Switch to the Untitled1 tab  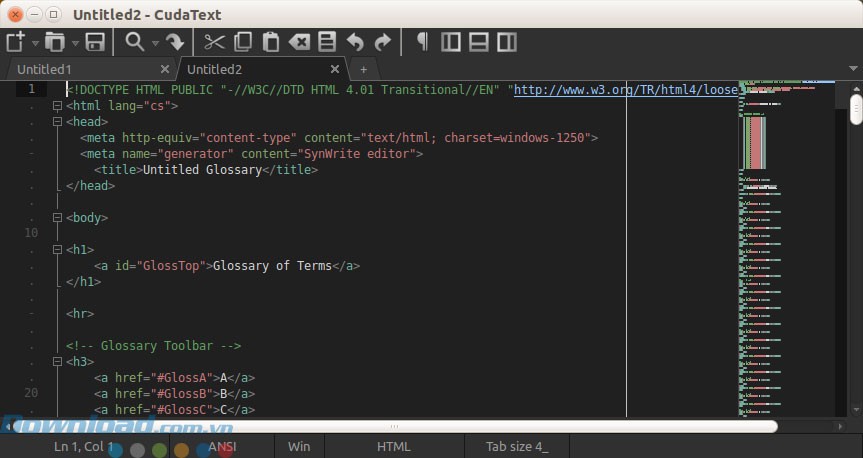pyautogui.click(x=44, y=69)
